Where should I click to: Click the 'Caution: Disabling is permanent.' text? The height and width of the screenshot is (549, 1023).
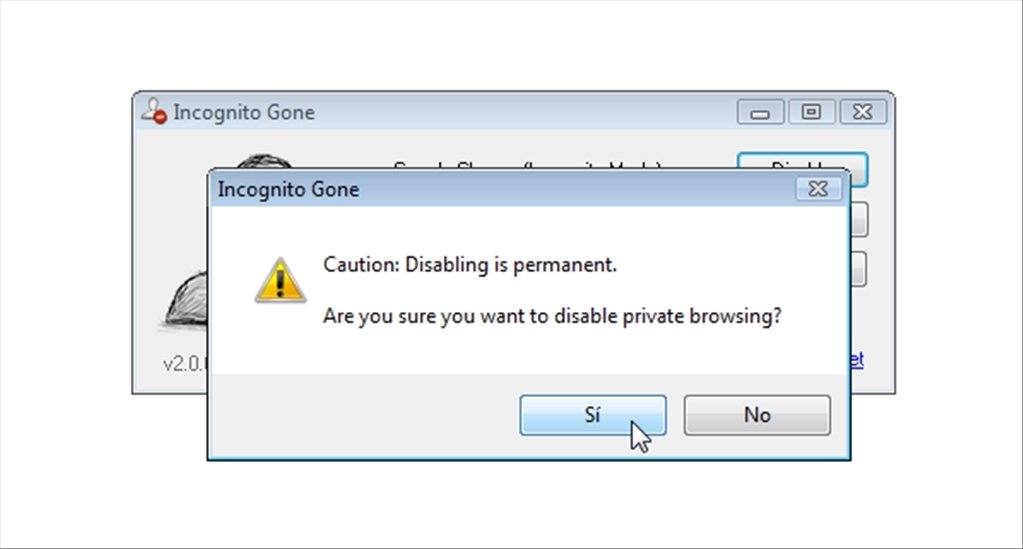(470, 265)
